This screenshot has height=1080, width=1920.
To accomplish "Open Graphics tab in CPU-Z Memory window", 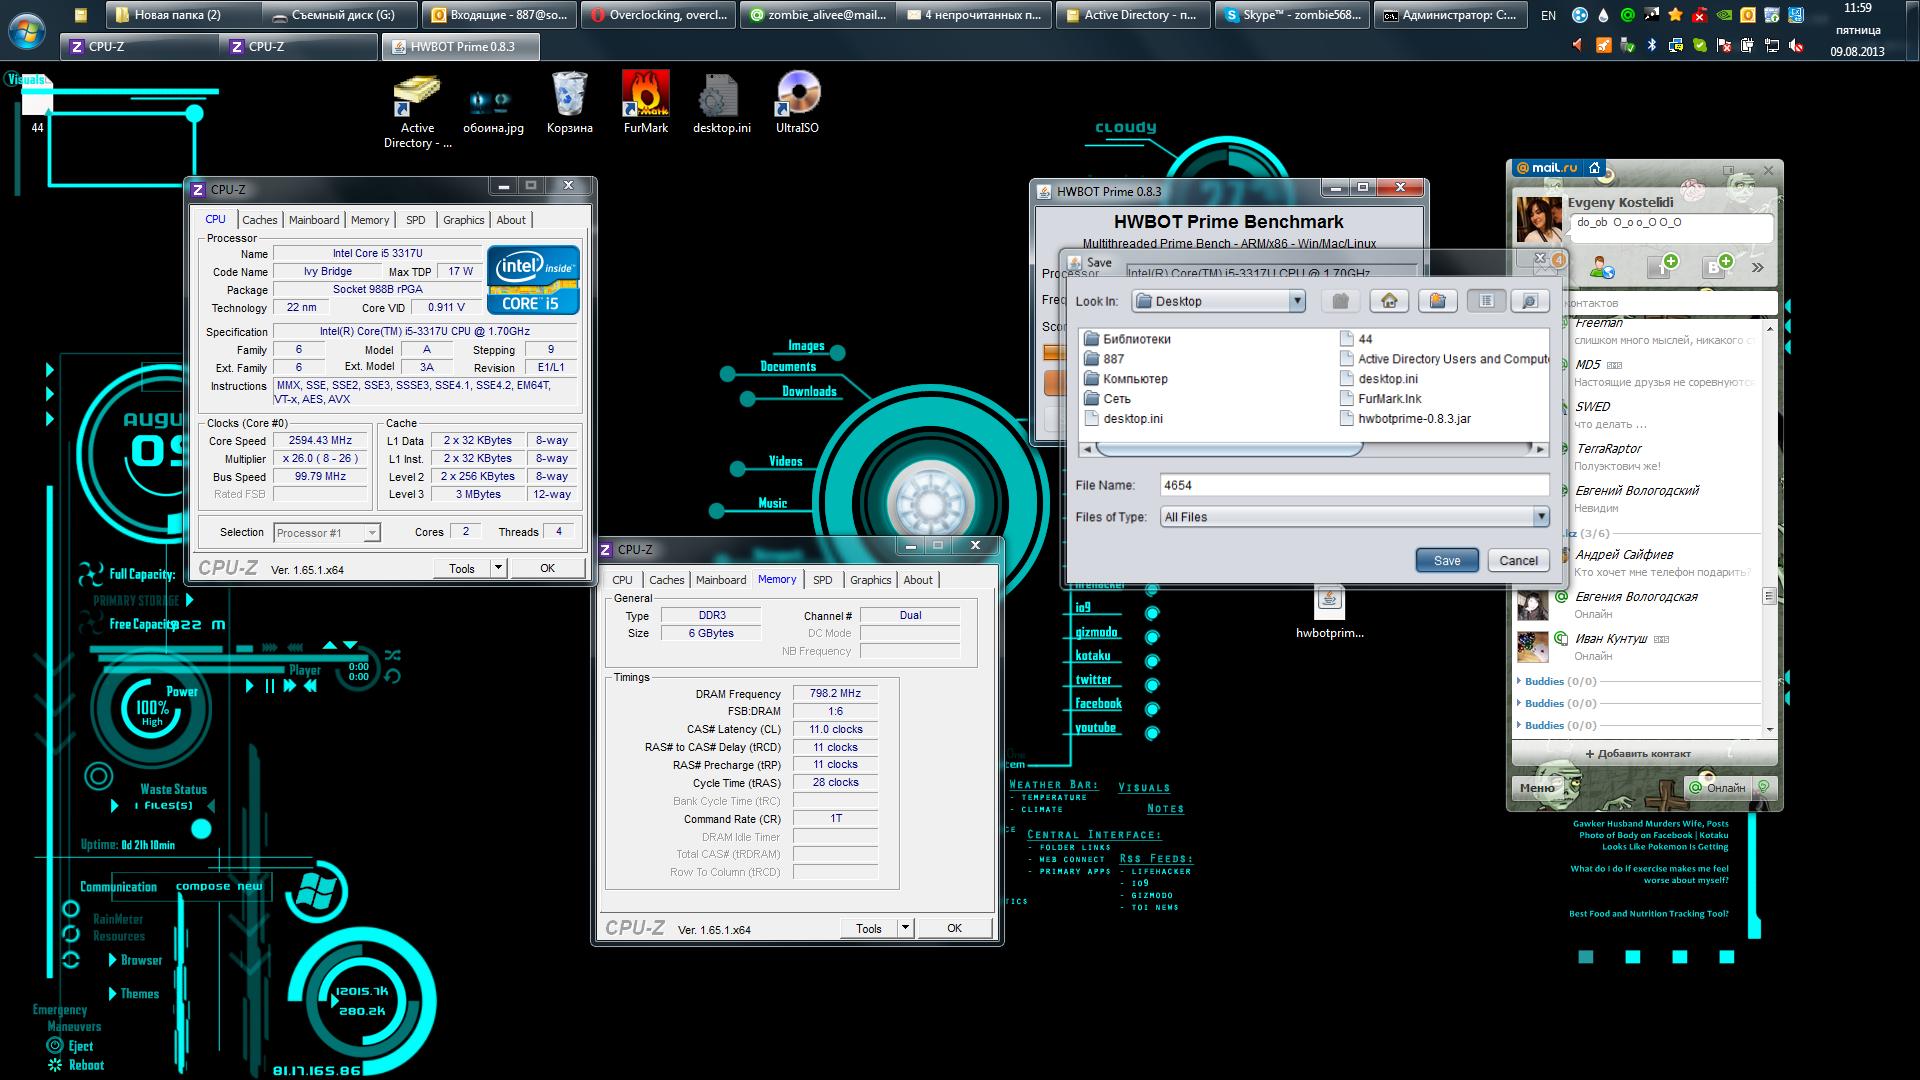I will pos(870,580).
